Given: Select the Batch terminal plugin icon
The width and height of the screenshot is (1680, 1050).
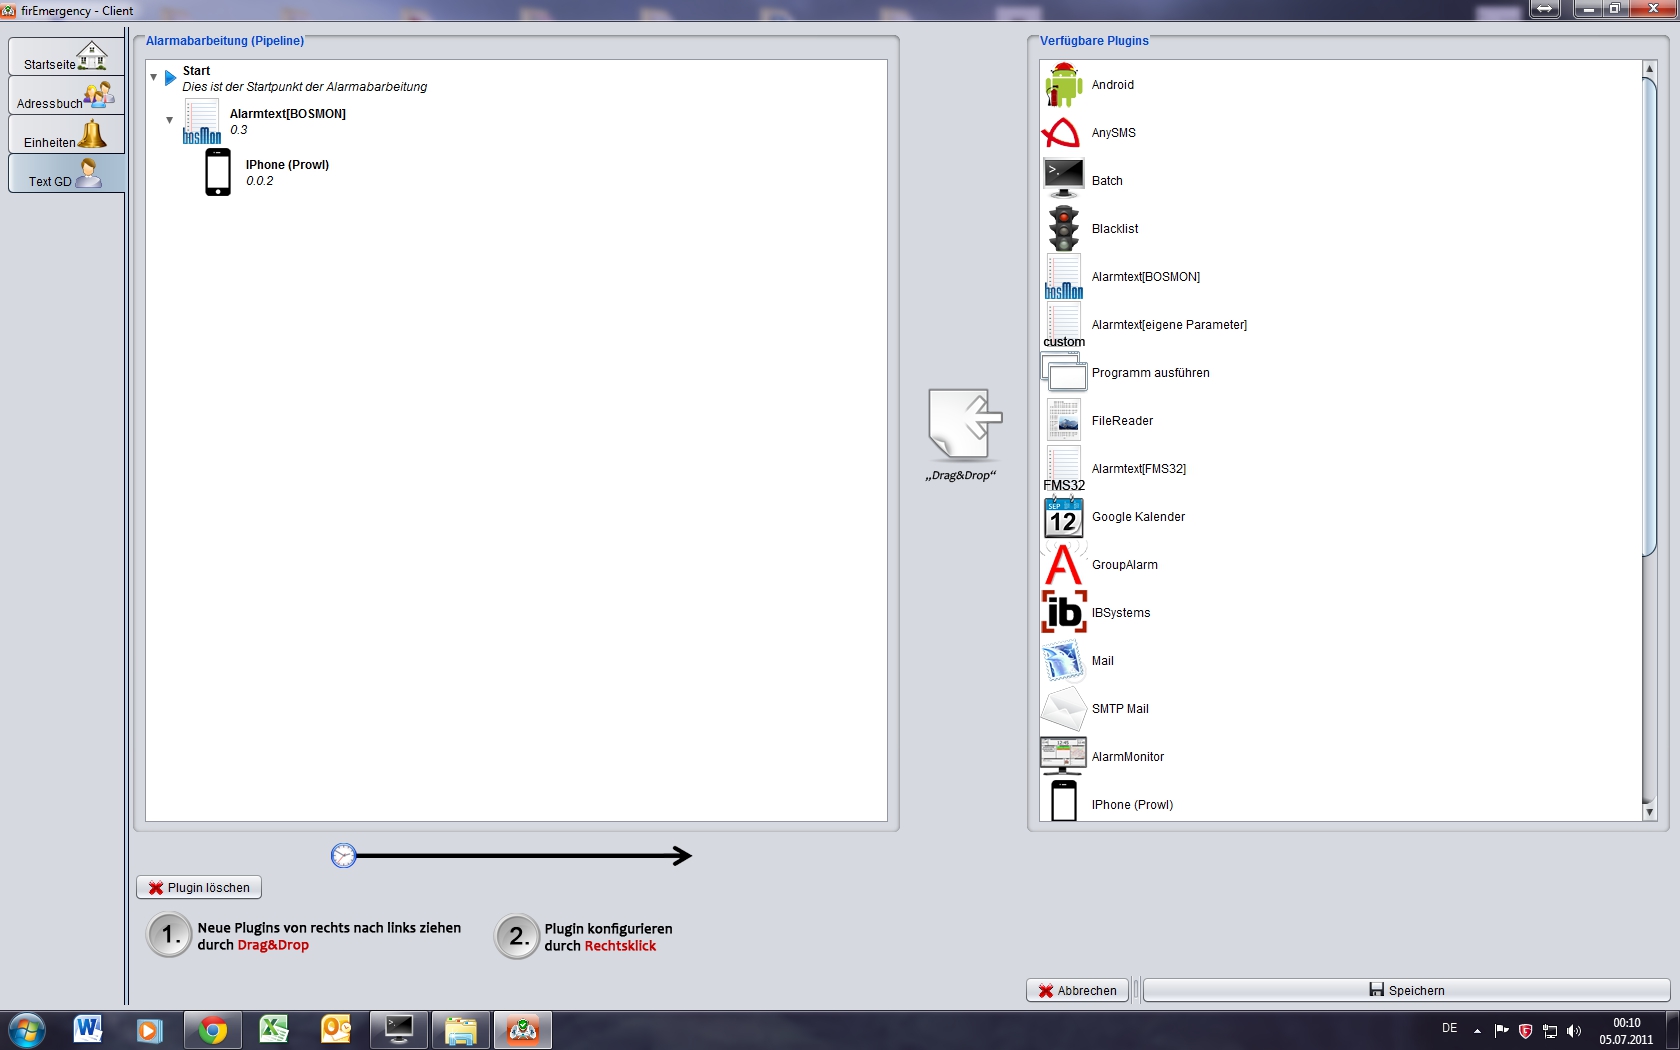Looking at the screenshot, I should click(x=1063, y=180).
